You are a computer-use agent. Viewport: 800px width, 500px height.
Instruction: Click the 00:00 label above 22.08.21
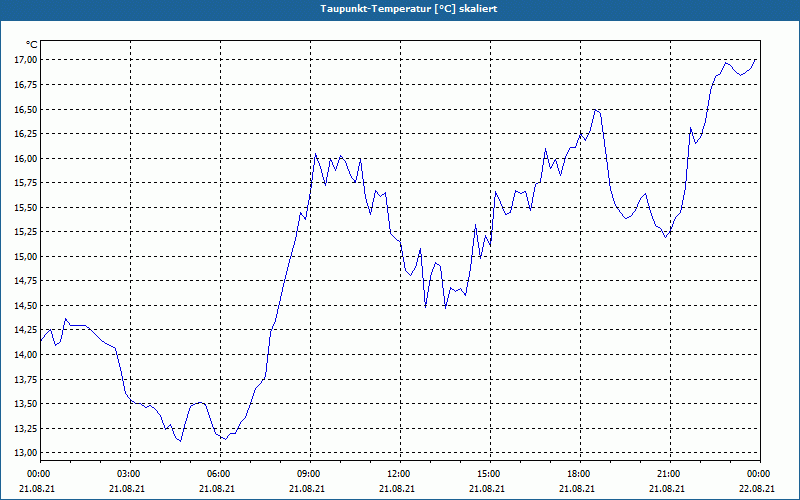pyautogui.click(x=760, y=474)
